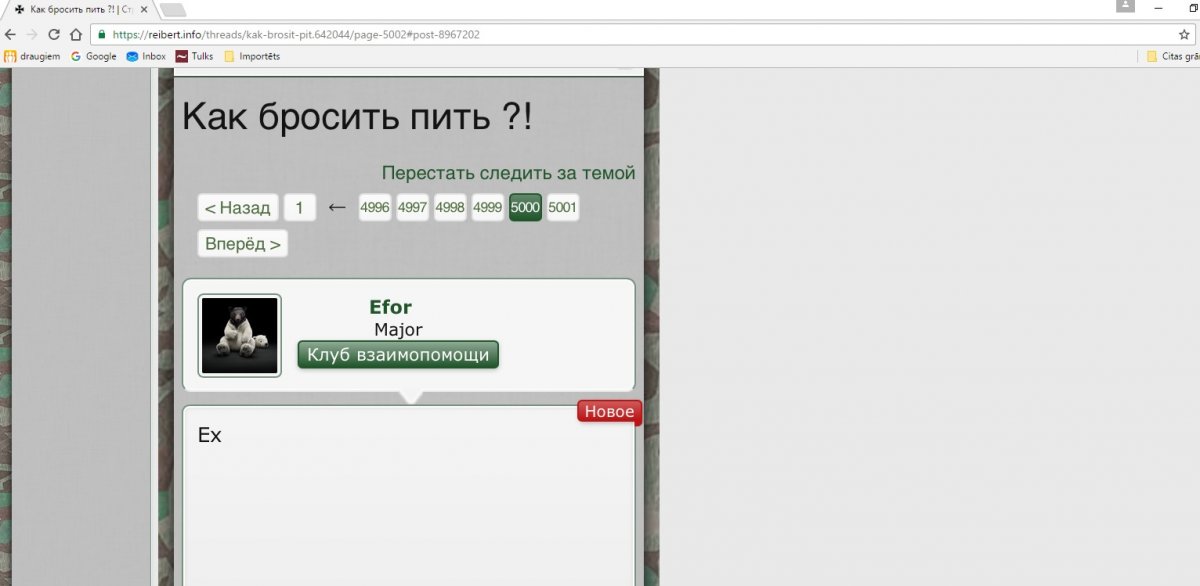Go to previous page with Назад button
Viewport: 1200px width, 586px height.
pos(237,208)
